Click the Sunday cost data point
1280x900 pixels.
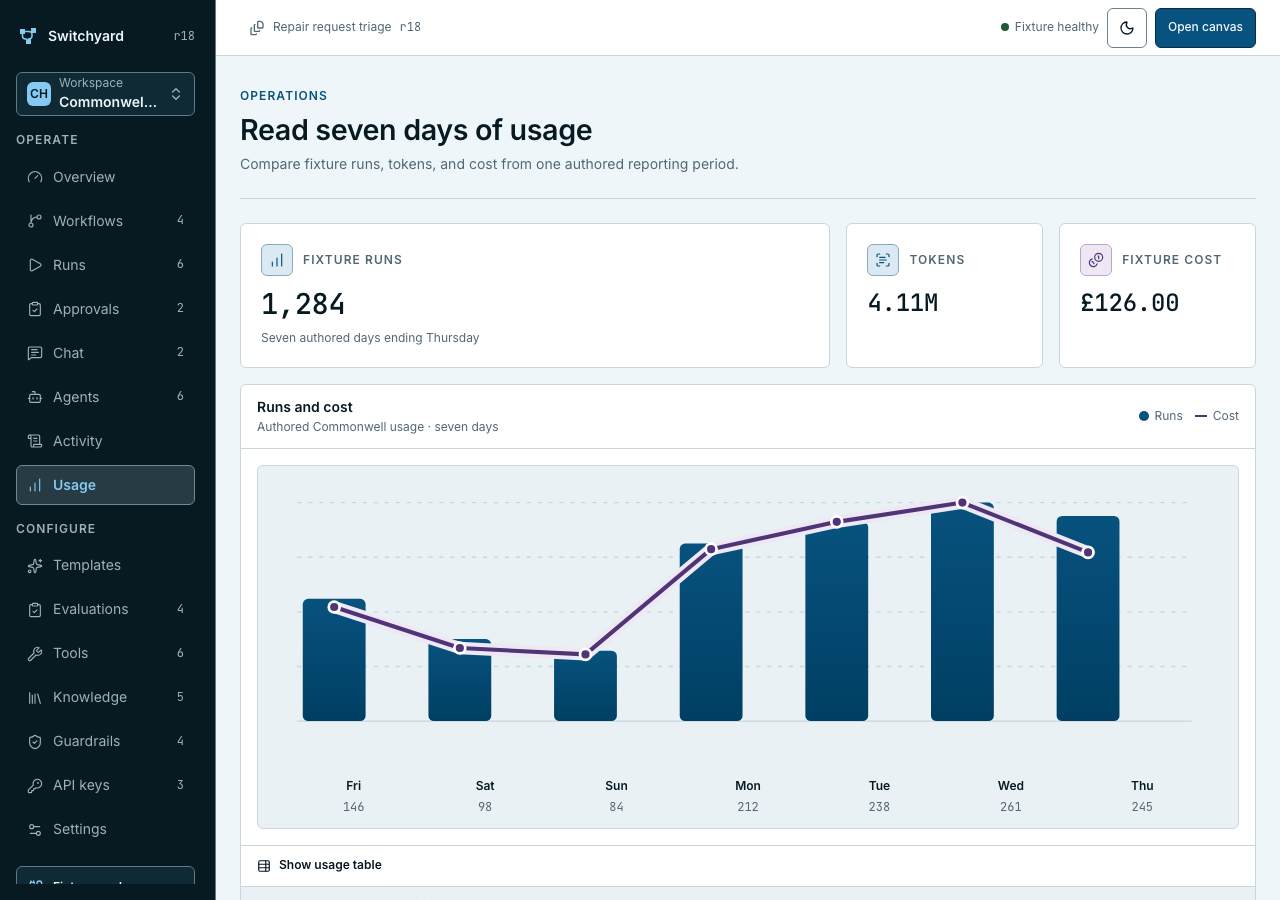click(x=586, y=654)
